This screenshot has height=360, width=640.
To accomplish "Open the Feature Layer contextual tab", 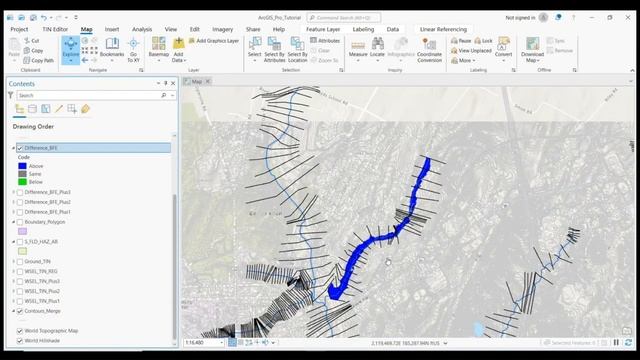I will point(323,29).
